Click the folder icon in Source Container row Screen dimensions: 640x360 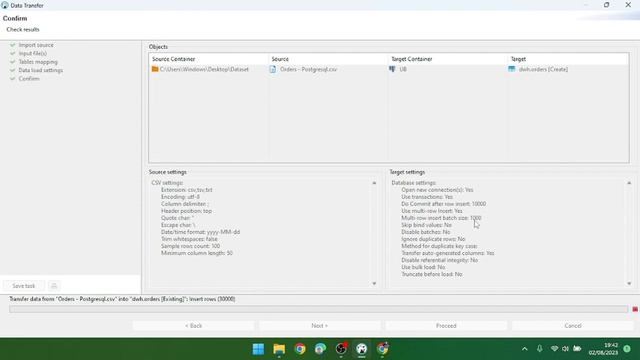155,69
